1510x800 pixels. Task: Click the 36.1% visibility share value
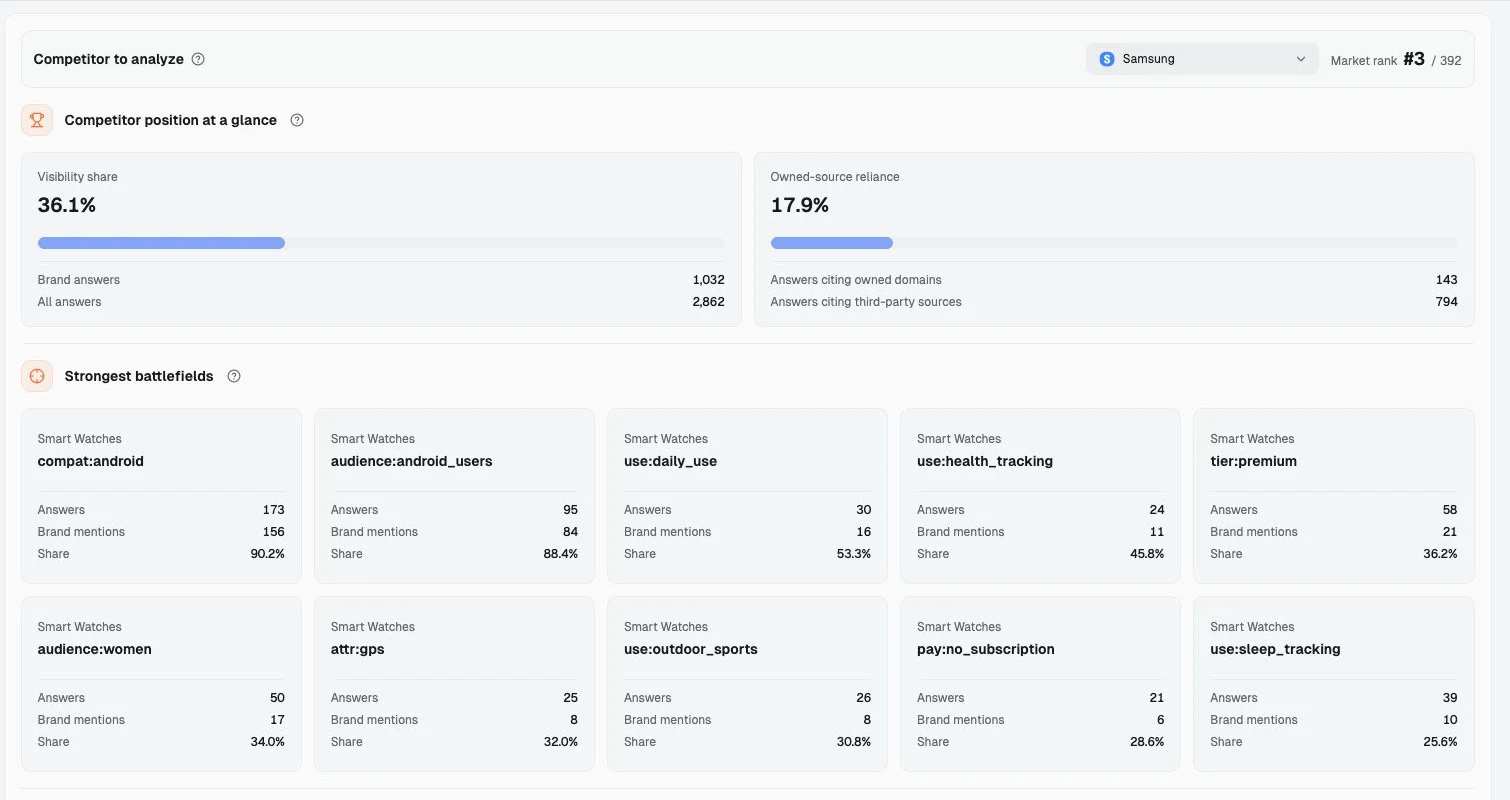point(67,205)
